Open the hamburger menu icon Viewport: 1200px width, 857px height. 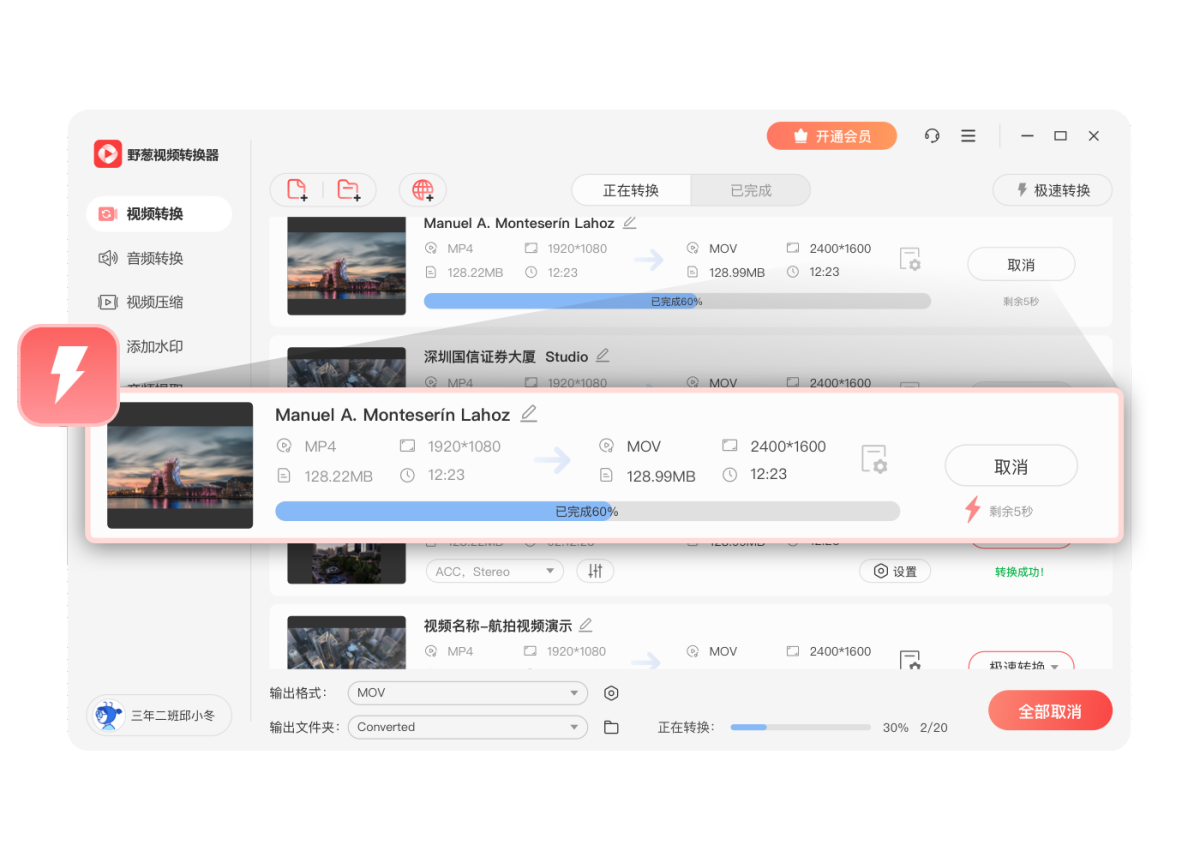(968, 136)
